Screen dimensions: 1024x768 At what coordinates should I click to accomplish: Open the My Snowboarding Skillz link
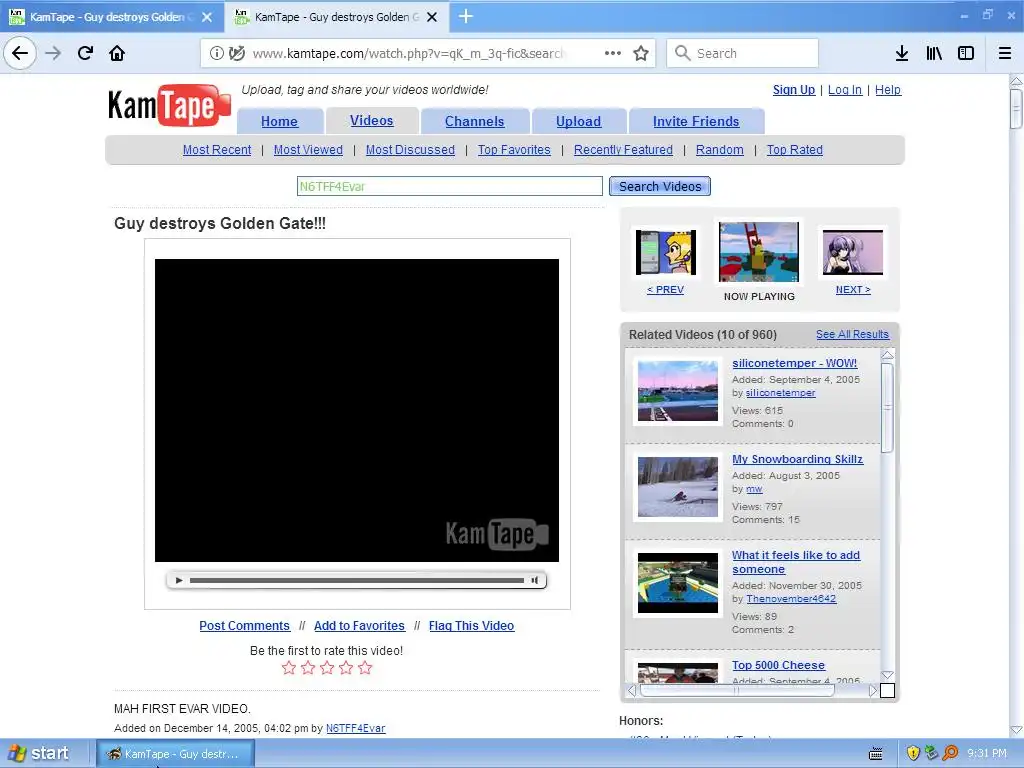click(797, 459)
